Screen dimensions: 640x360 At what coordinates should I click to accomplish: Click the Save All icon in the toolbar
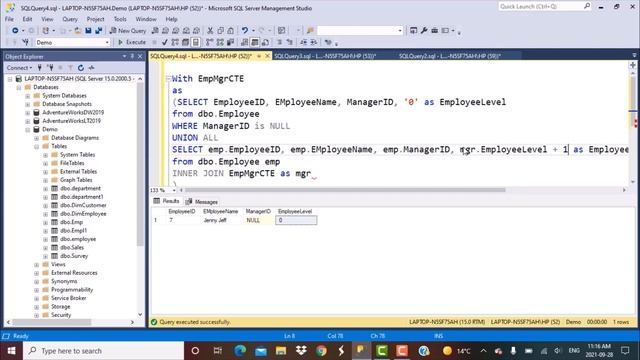98,31
